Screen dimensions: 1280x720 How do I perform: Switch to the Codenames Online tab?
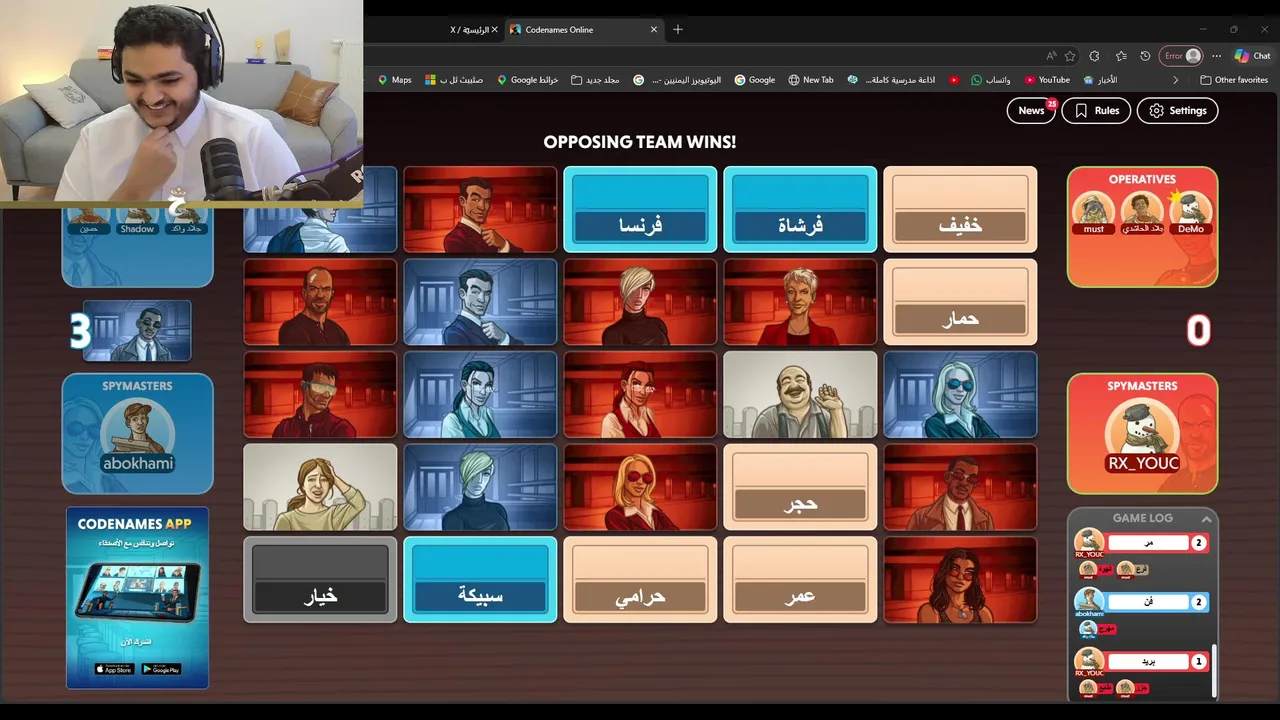(584, 30)
